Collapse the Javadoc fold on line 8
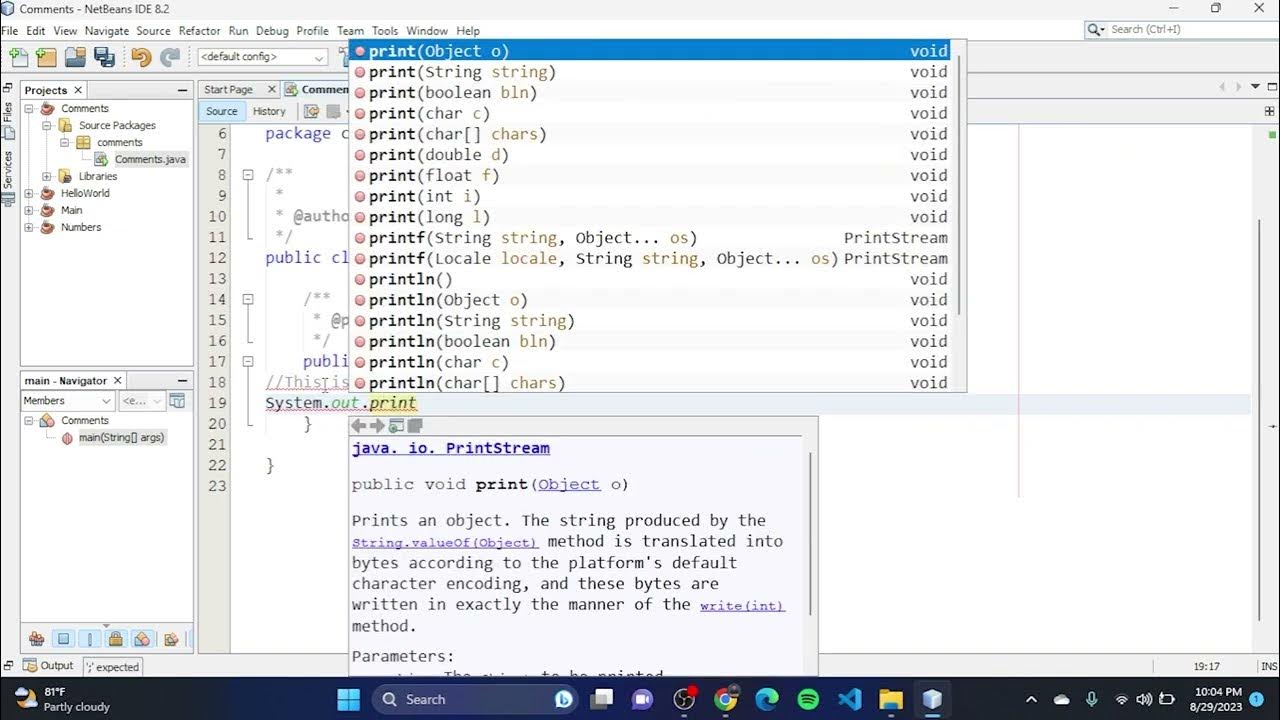Screen dimensions: 1280x720 click(x=248, y=175)
